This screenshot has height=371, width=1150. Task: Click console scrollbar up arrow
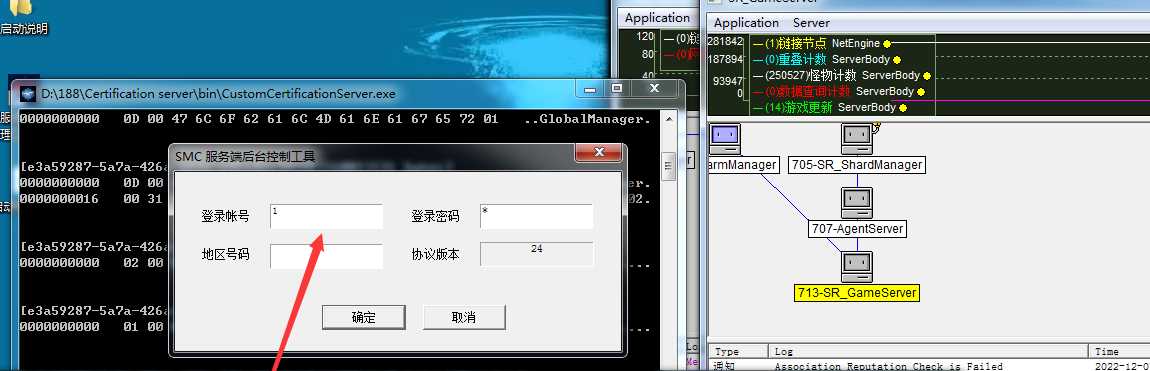click(x=668, y=120)
